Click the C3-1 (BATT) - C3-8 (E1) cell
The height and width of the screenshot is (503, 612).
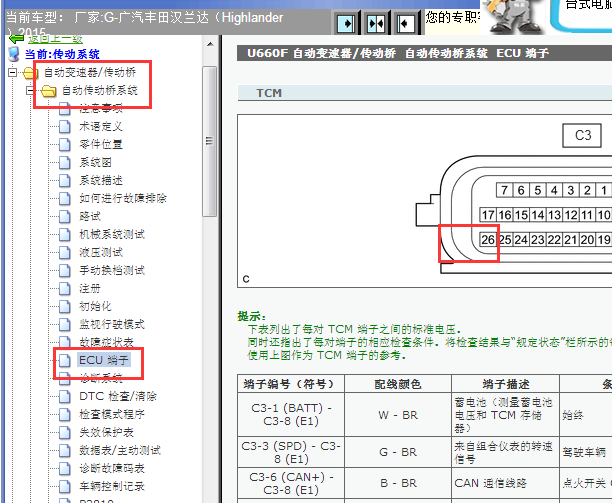pyautogui.click(x=291, y=414)
